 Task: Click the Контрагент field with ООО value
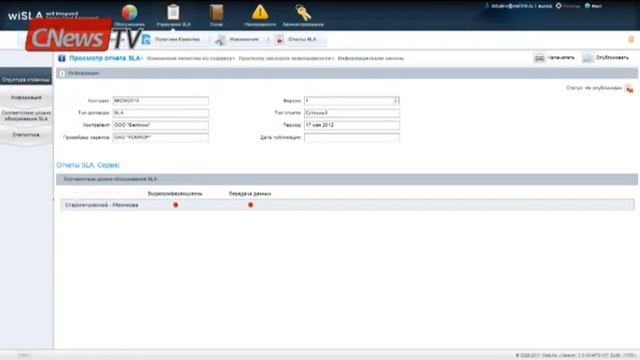pos(160,125)
